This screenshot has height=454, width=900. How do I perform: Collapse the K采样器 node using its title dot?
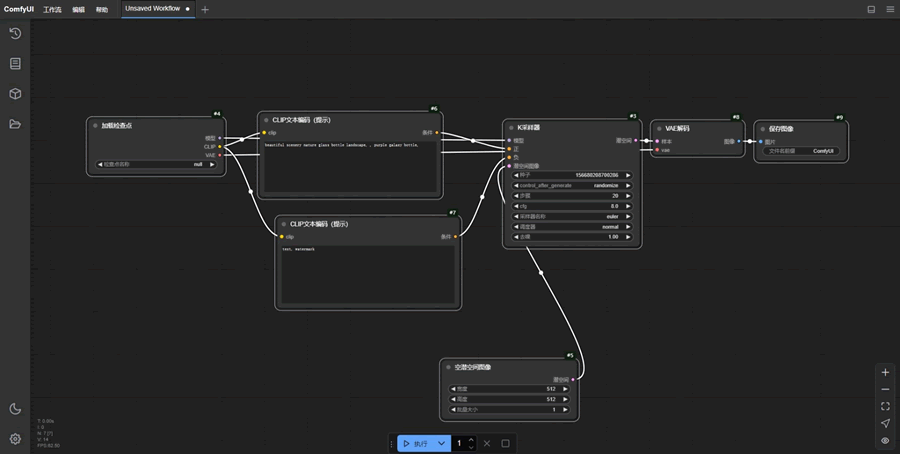pyautogui.click(x=511, y=128)
